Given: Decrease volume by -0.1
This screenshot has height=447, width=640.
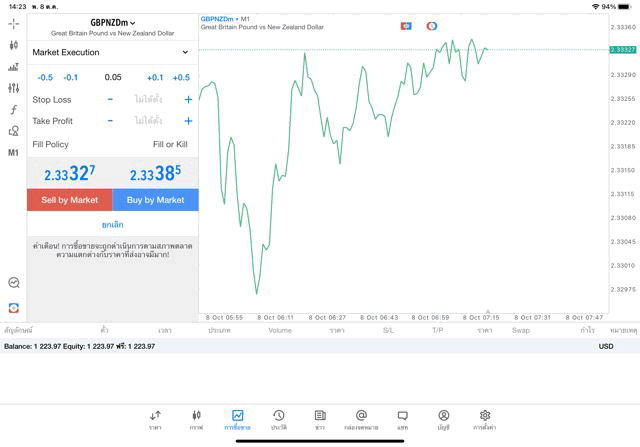Looking at the screenshot, I should [x=71, y=77].
